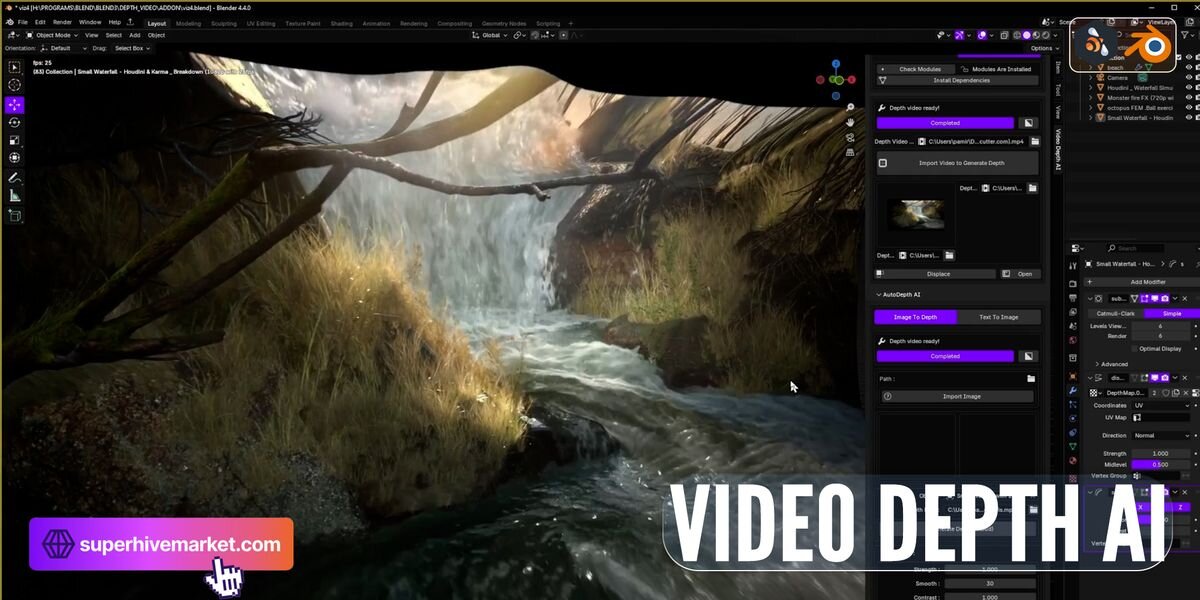The image size is (1200, 600).
Task: Open the Render menu
Action: (x=62, y=22)
